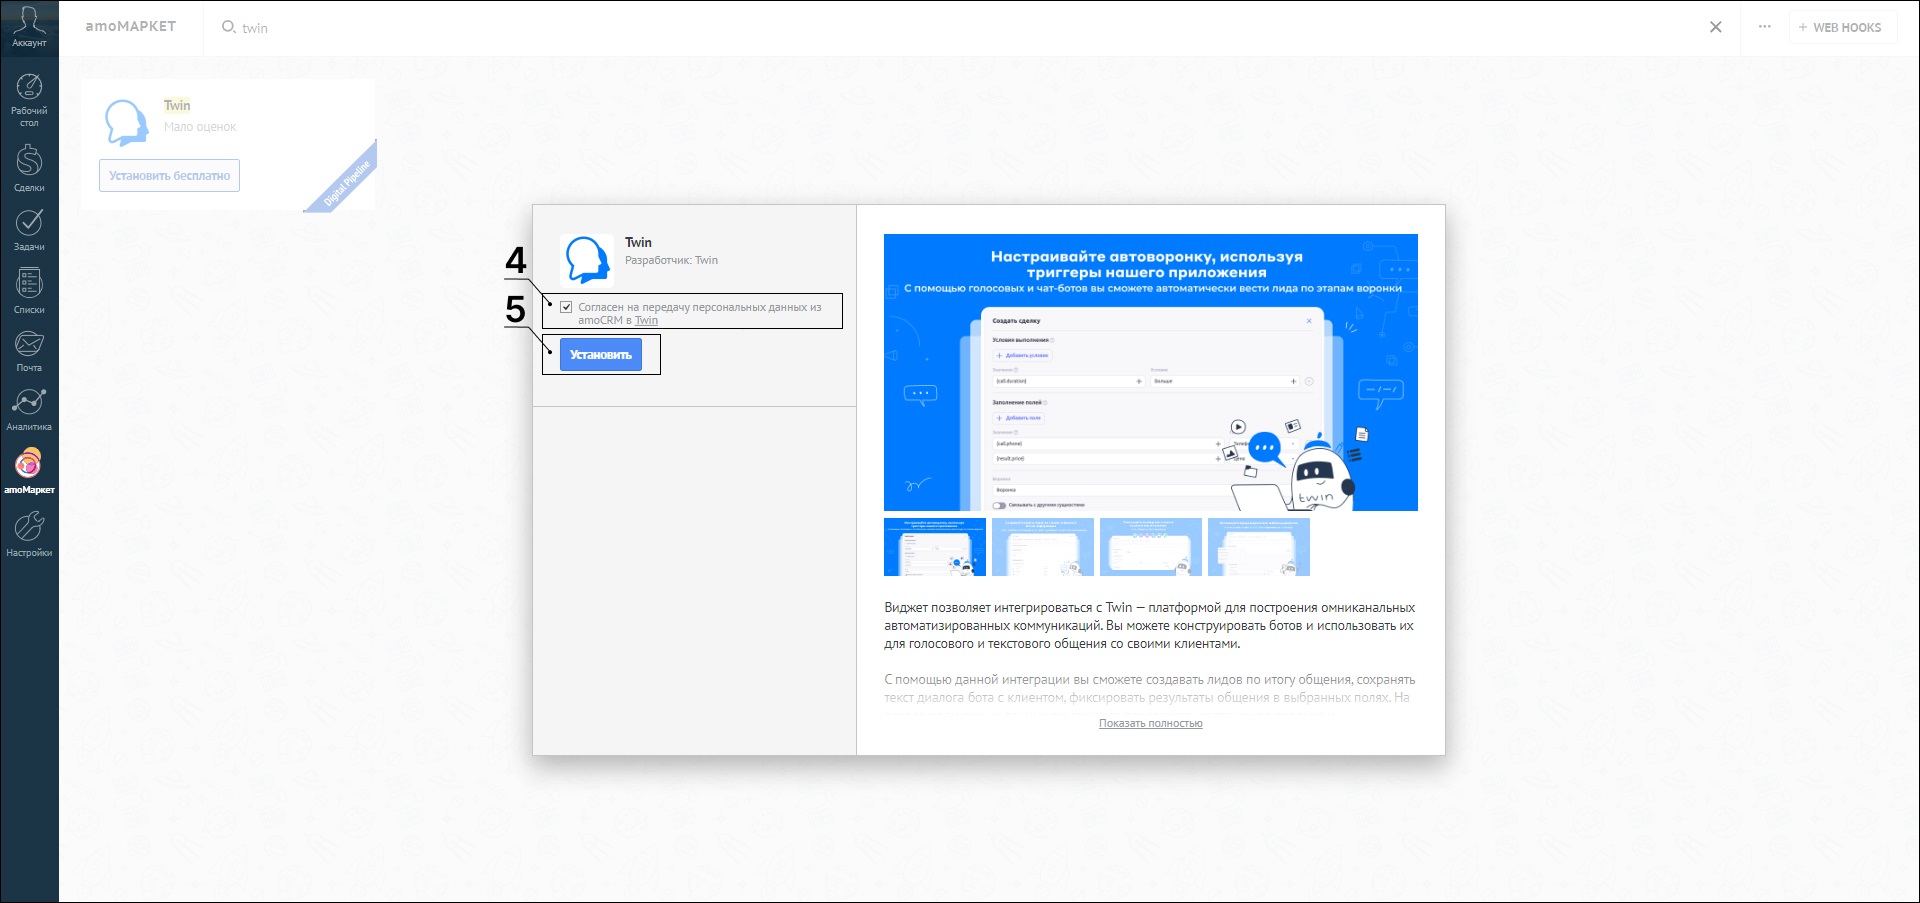Select the first screenshot thumbnail
The height and width of the screenshot is (903, 1920).
point(935,547)
